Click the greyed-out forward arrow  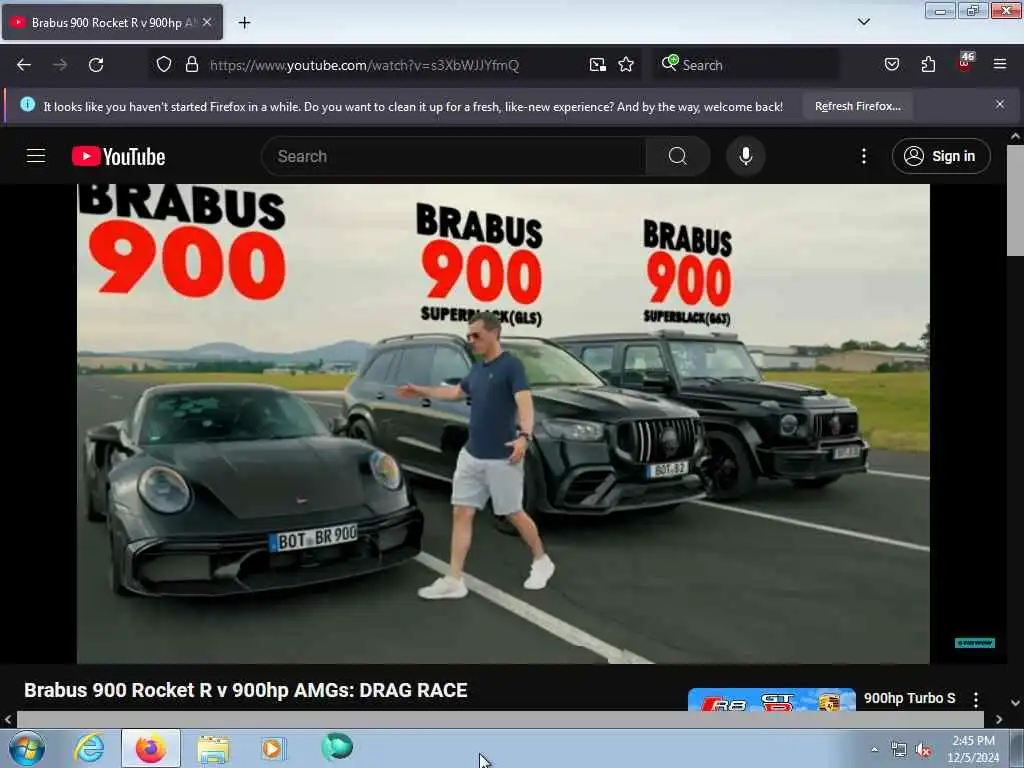pyautogui.click(x=60, y=65)
